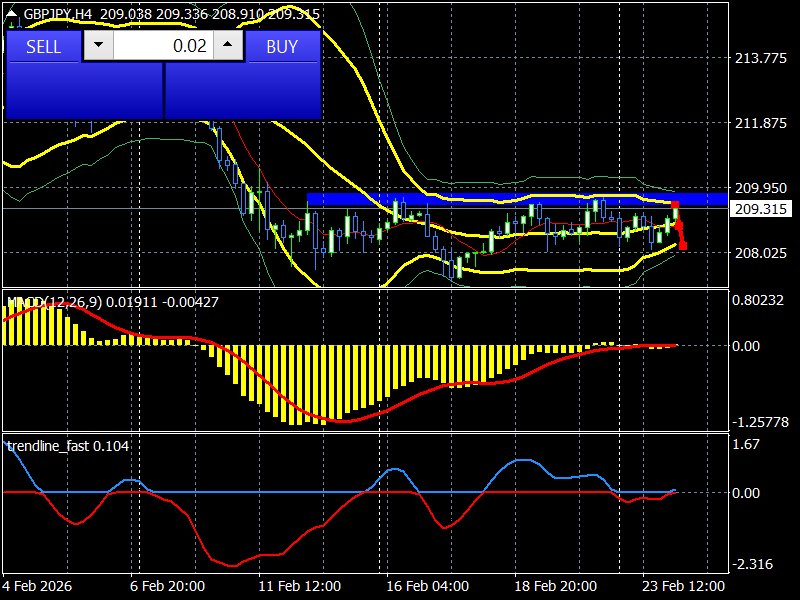This screenshot has height=600, width=800.
Task: Click the 23 Feb 12:00 time label
Action: [x=684, y=586]
